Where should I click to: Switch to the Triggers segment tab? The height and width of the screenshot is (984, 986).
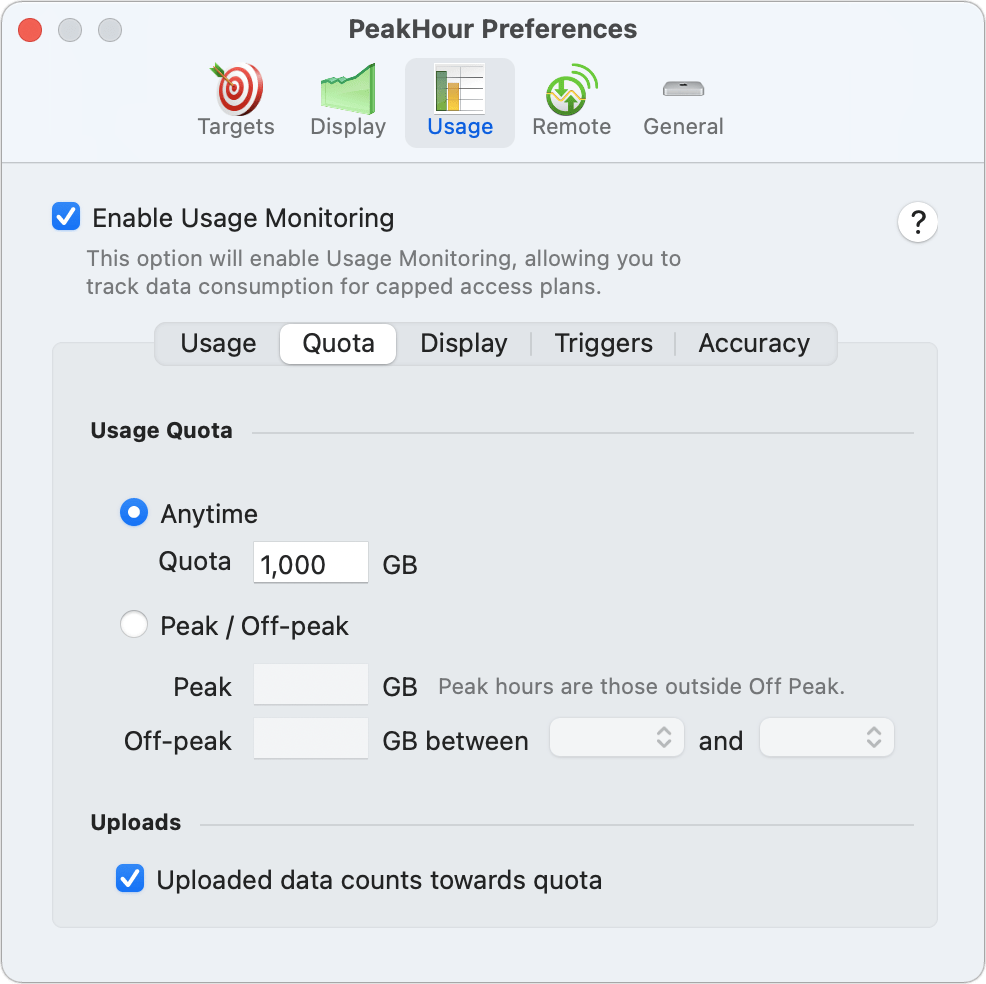[604, 344]
